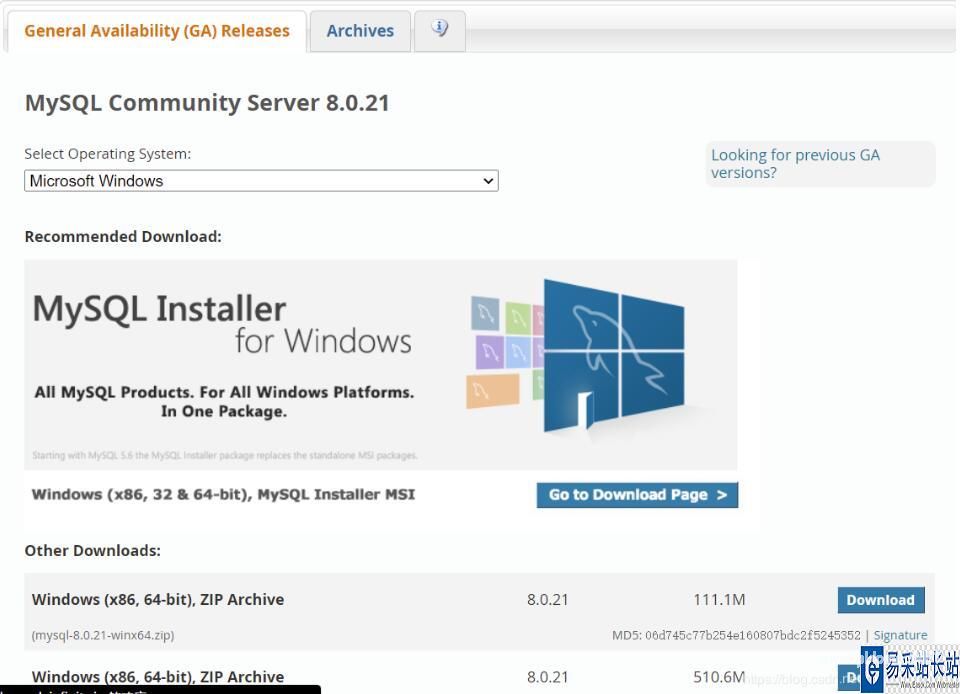Open the General Availability (GA) Releases tab

tap(157, 31)
